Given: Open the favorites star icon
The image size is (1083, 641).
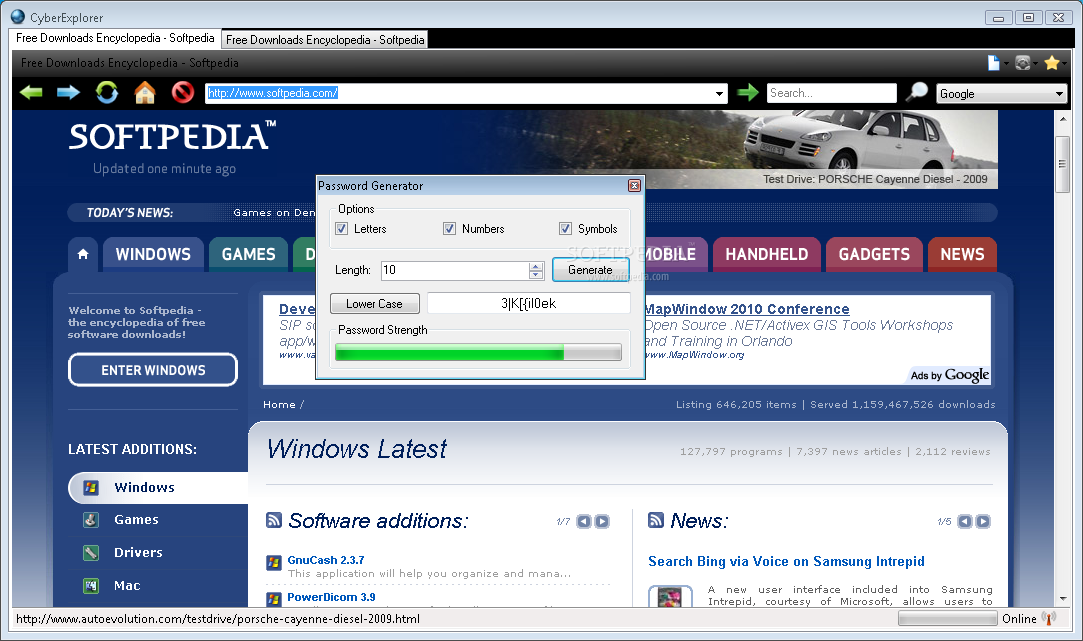Looking at the screenshot, I should point(1052,63).
